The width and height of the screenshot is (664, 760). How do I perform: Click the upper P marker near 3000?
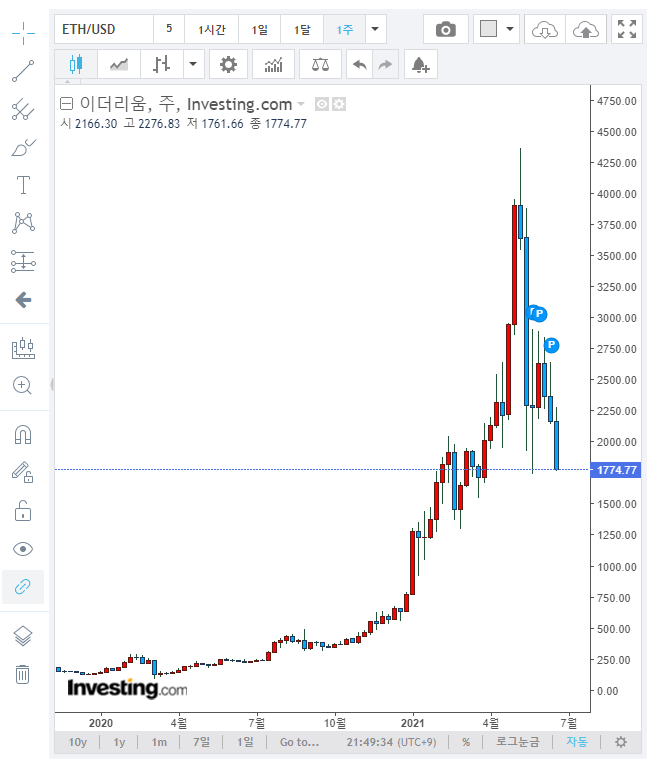pos(539,314)
